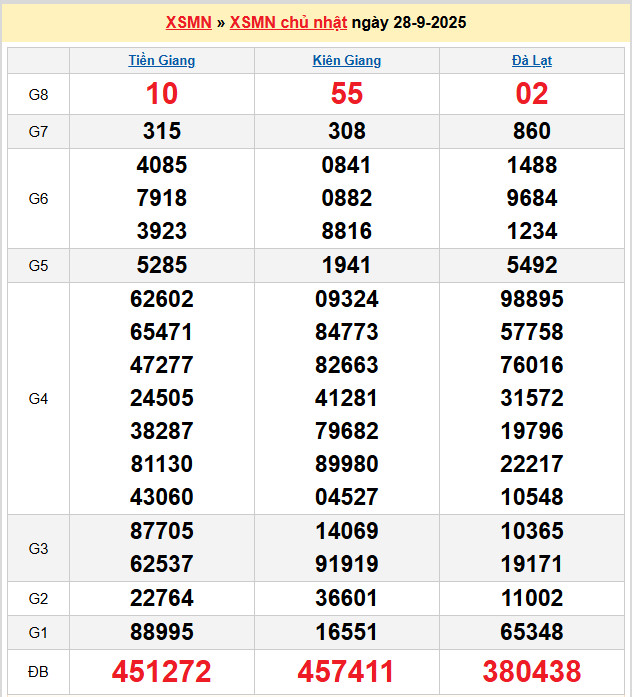Open the Đà Lạt province link
Image resolution: width=632 pixels, height=697 pixels.
click(532, 60)
